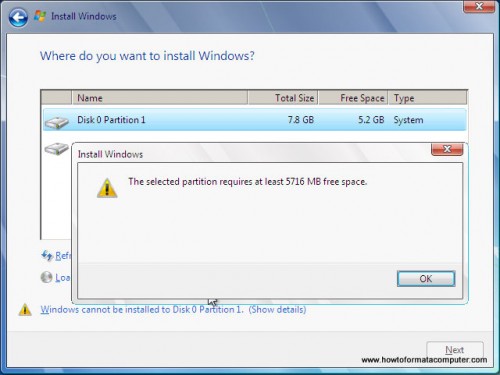
Task: Click the 'System' type cell
Action: click(x=408, y=120)
